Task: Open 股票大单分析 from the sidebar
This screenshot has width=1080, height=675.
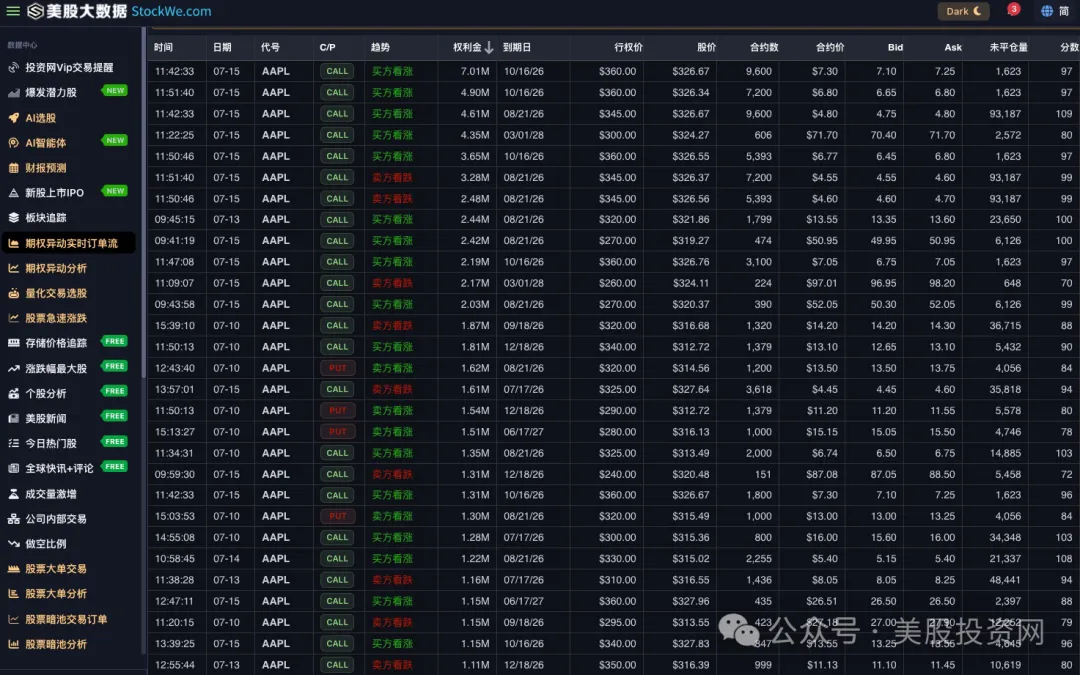Action: tap(56, 594)
